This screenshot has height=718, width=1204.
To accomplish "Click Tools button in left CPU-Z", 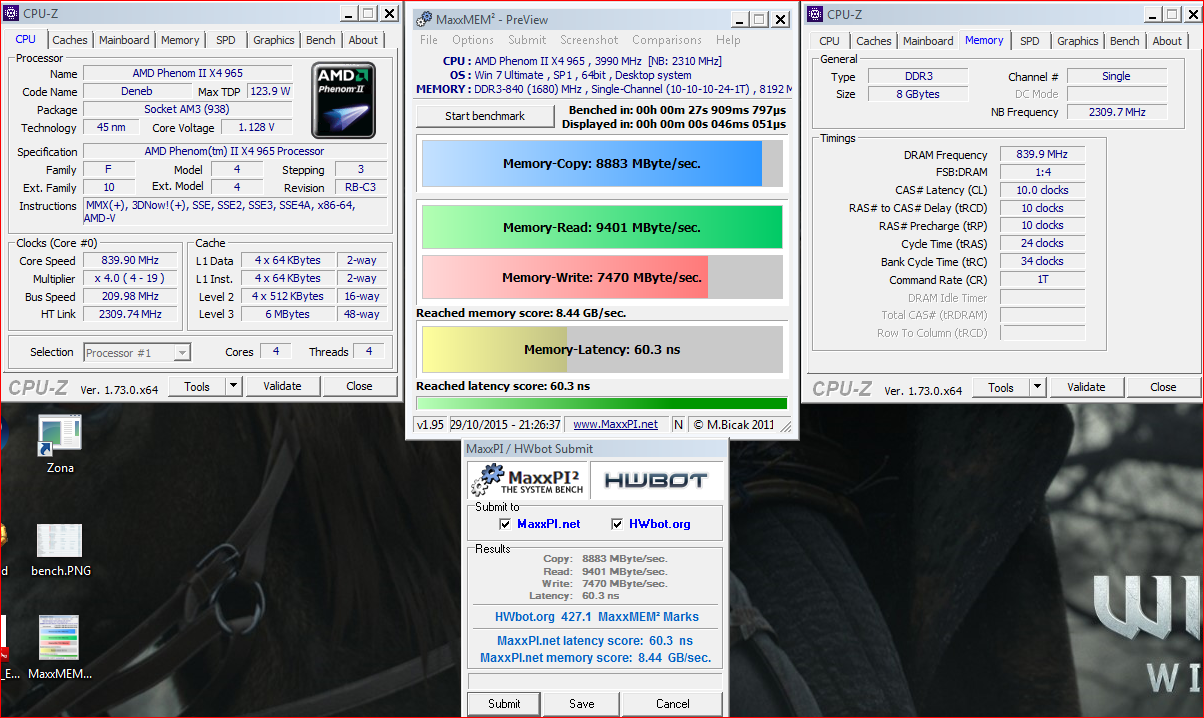I will pos(197,386).
